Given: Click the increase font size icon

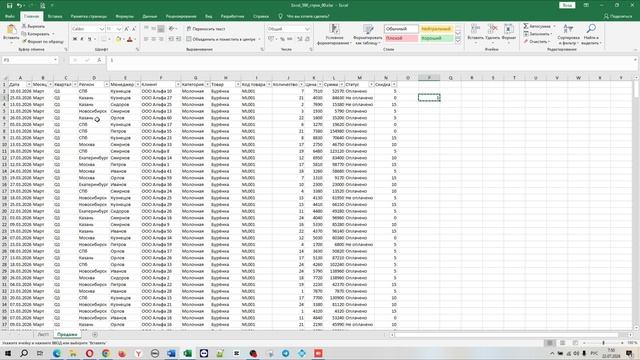Looking at the screenshot, I should (127, 29).
